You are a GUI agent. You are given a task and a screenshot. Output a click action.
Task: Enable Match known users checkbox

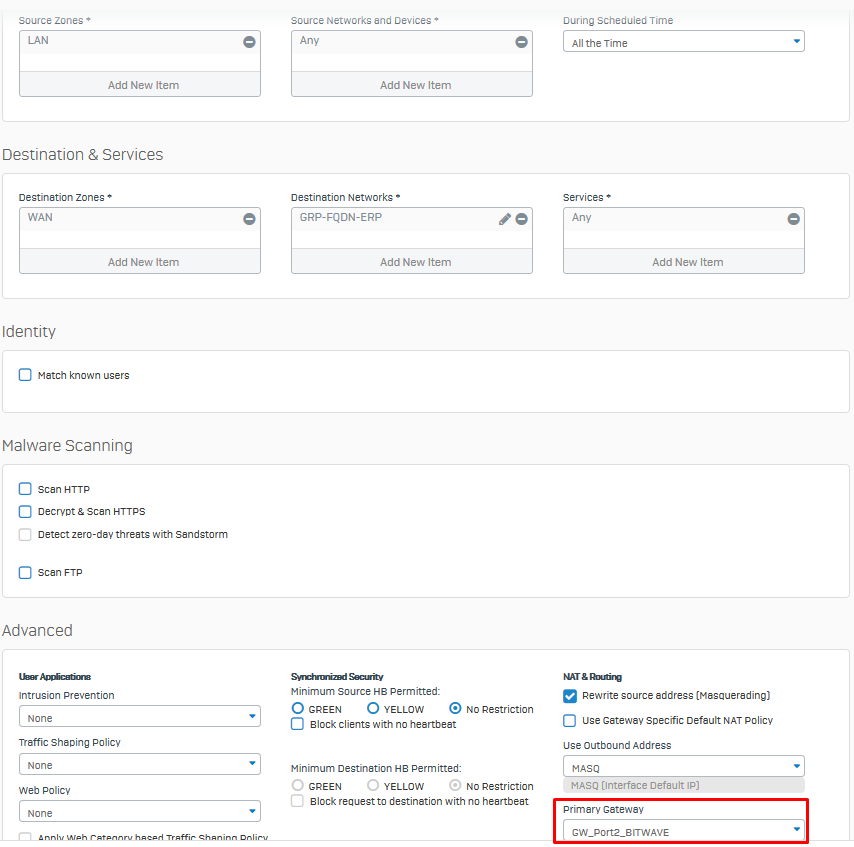point(25,375)
